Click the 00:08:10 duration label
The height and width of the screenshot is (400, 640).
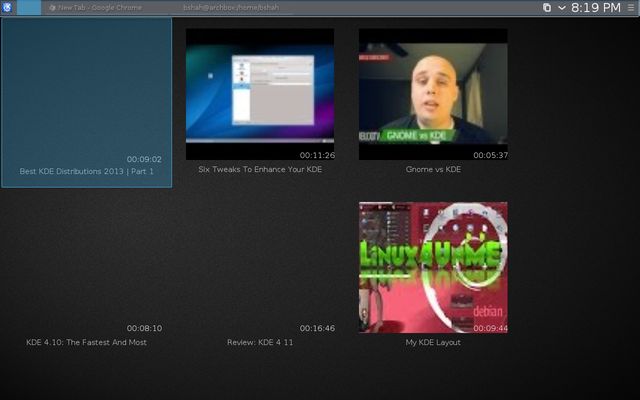(144, 328)
